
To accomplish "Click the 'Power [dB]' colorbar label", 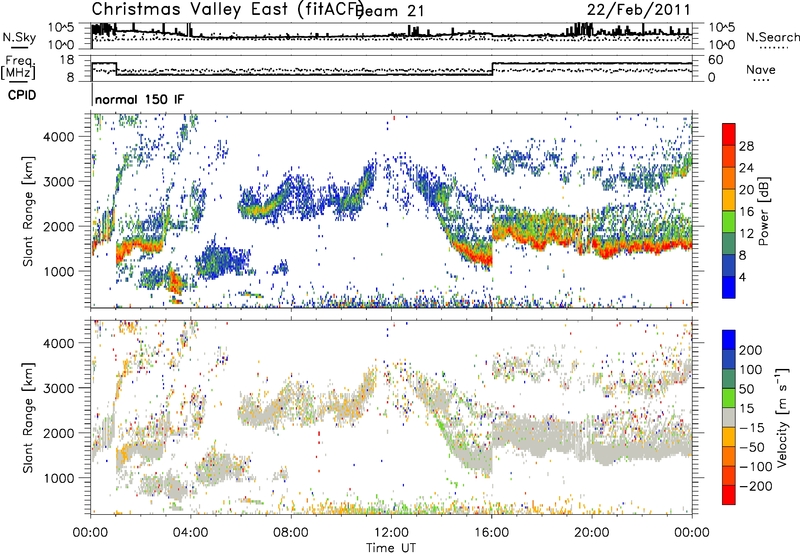I will [764, 211].
